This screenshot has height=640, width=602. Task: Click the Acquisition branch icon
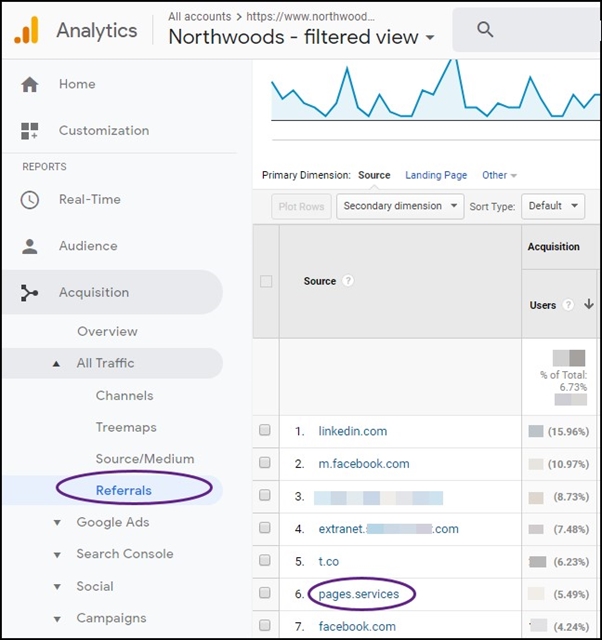point(30,293)
